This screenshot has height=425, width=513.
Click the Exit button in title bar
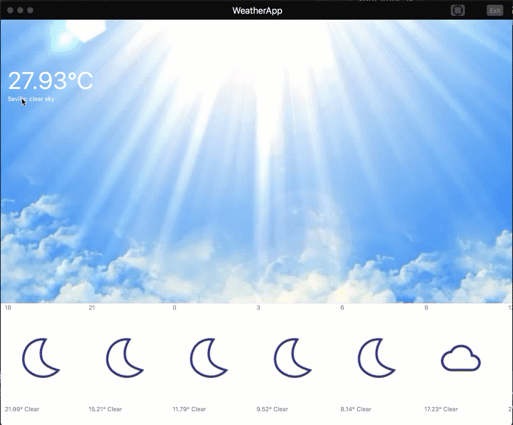pos(495,11)
